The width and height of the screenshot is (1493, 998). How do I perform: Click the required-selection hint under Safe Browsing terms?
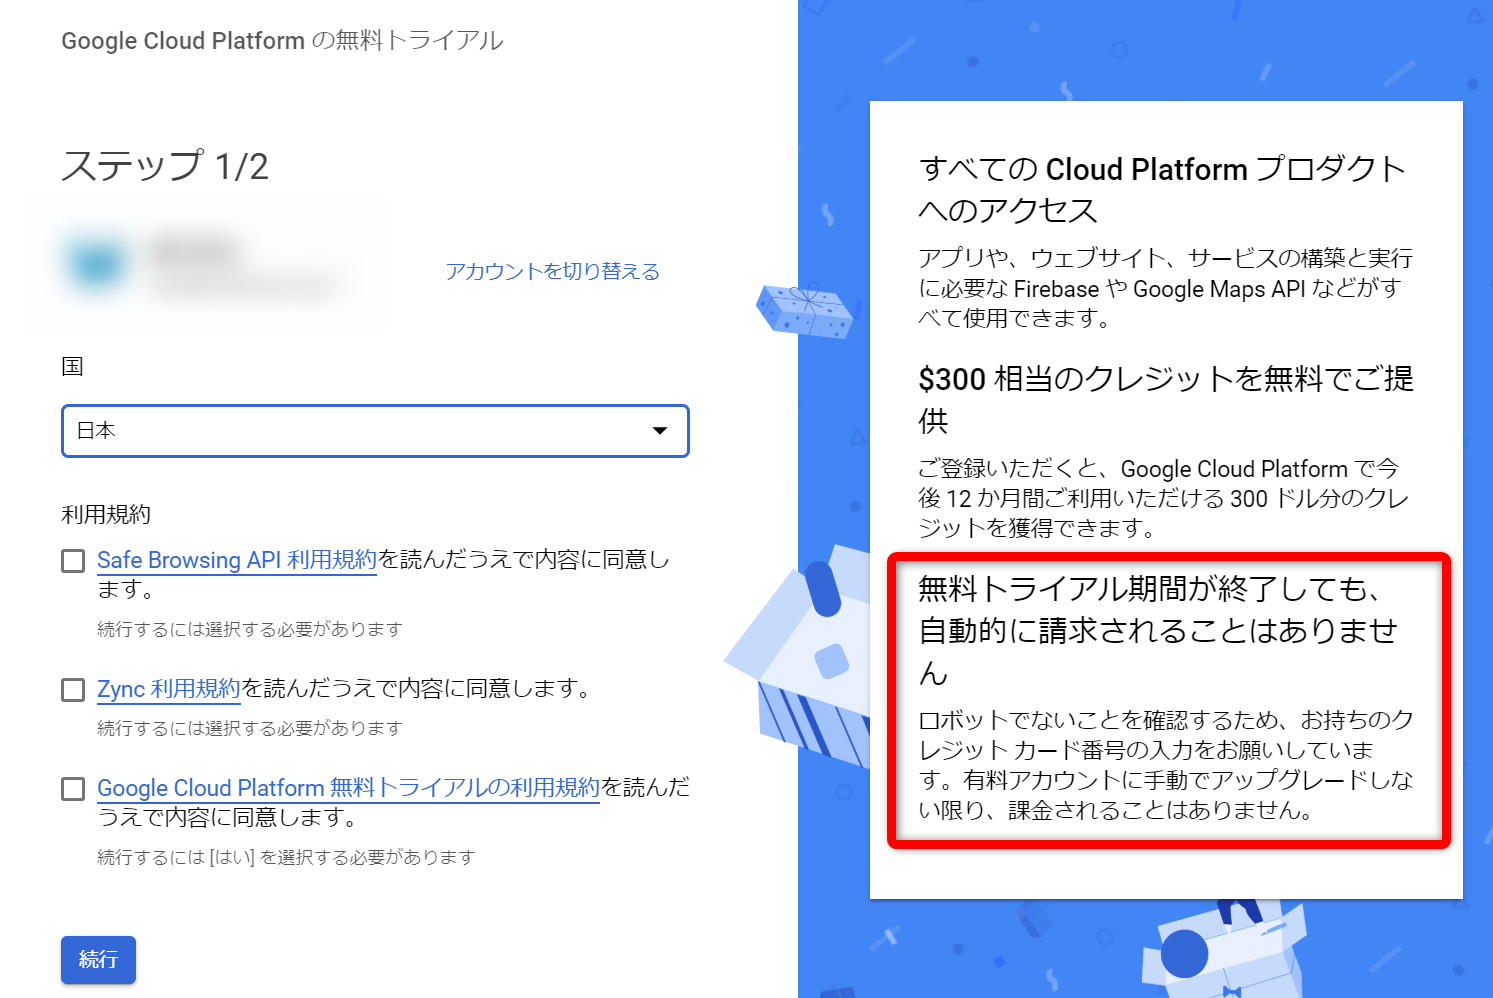250,629
